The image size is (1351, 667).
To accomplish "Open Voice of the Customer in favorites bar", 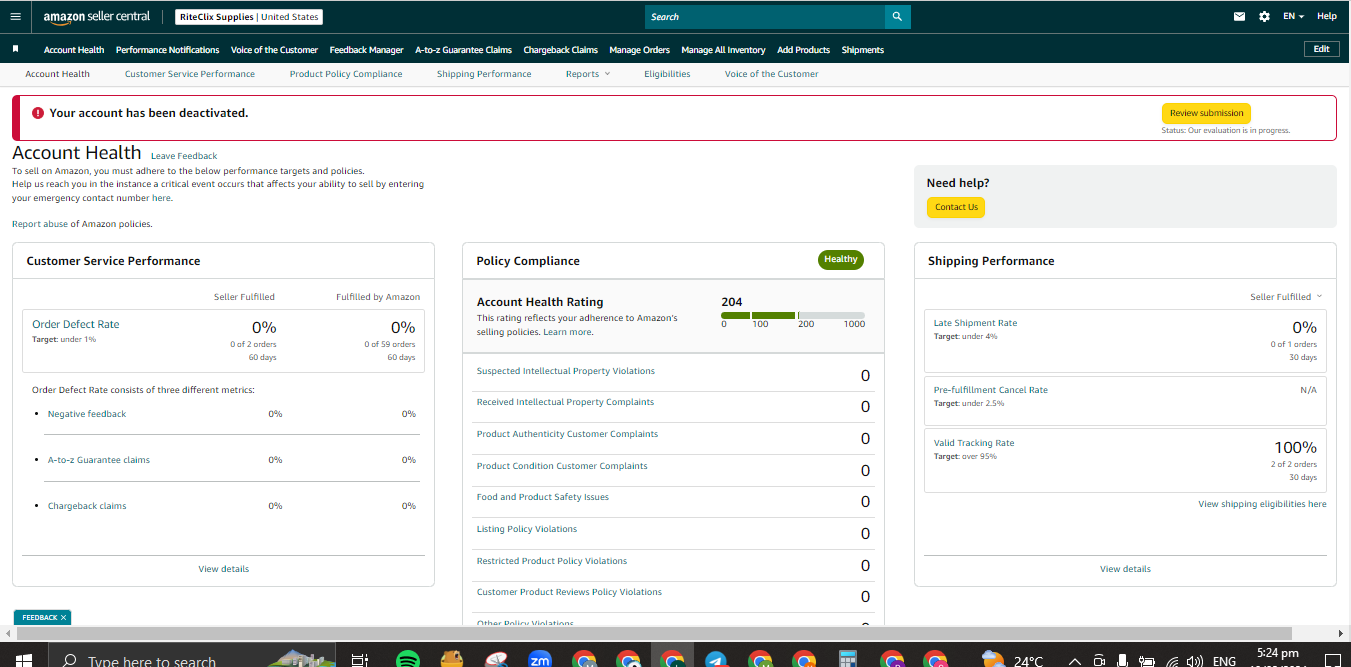I will point(274,50).
